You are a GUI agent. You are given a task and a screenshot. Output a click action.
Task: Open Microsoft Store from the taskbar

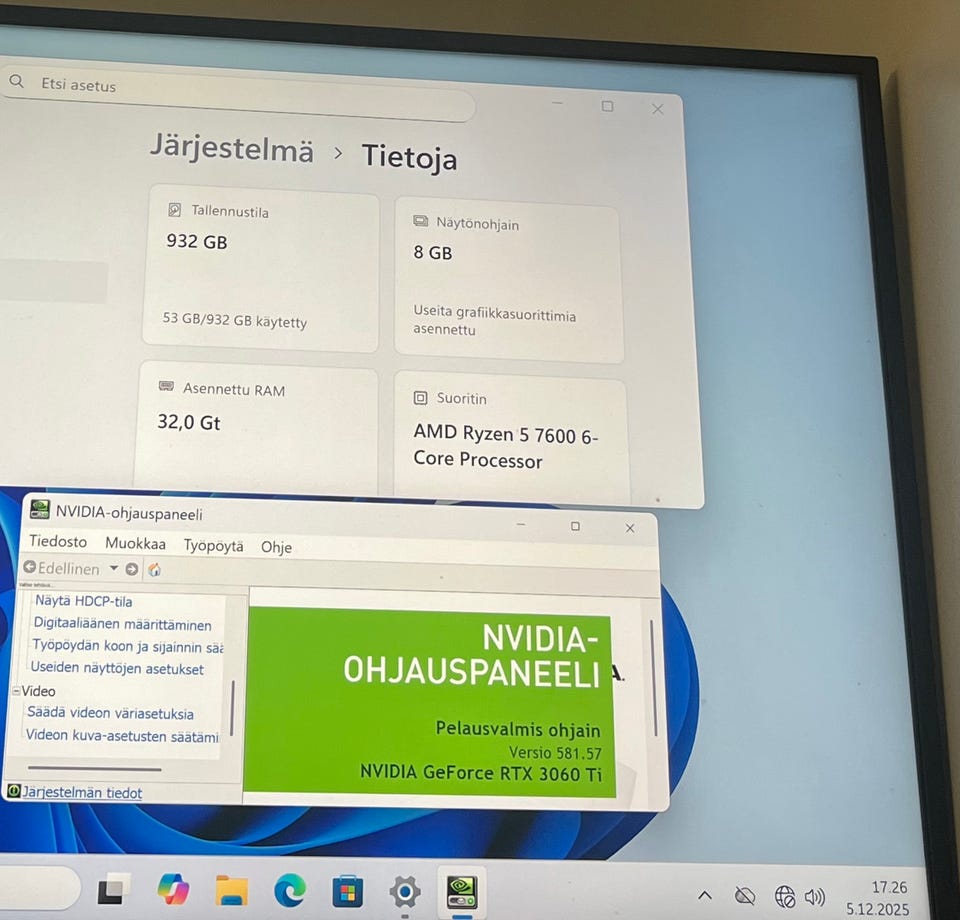pyautogui.click(x=347, y=892)
